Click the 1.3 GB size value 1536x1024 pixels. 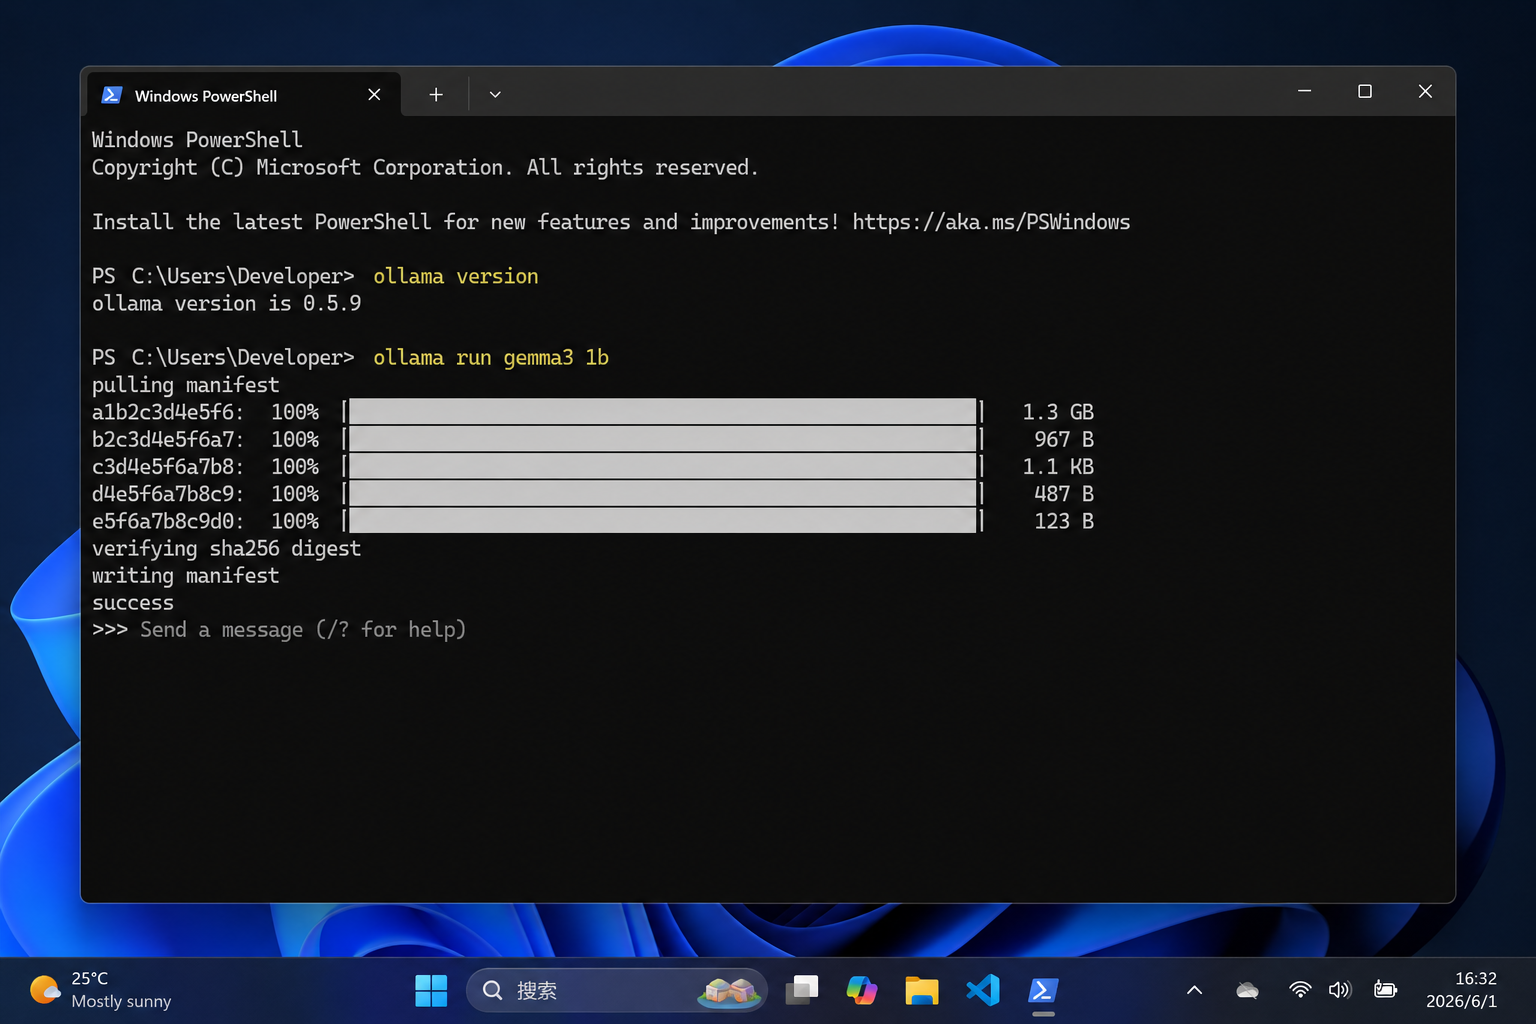click(1058, 412)
